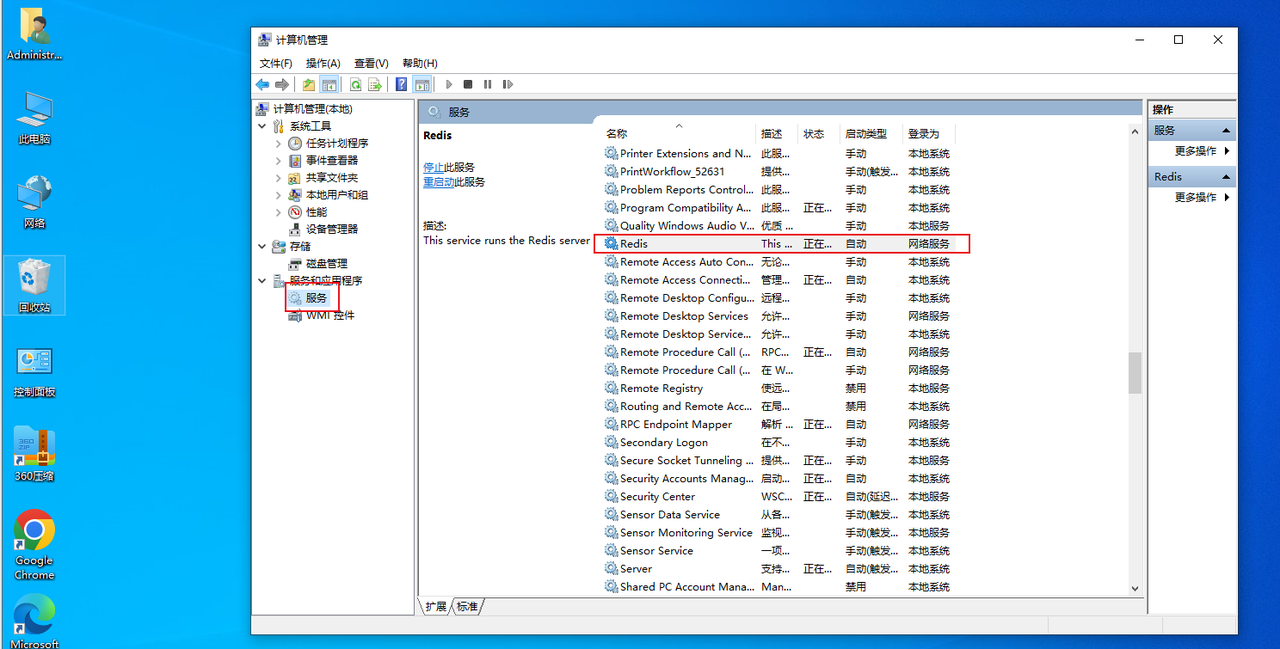Viewport: 1280px width, 649px height.
Task: Expand the 本地用户和组 tree node
Action: click(x=278, y=195)
